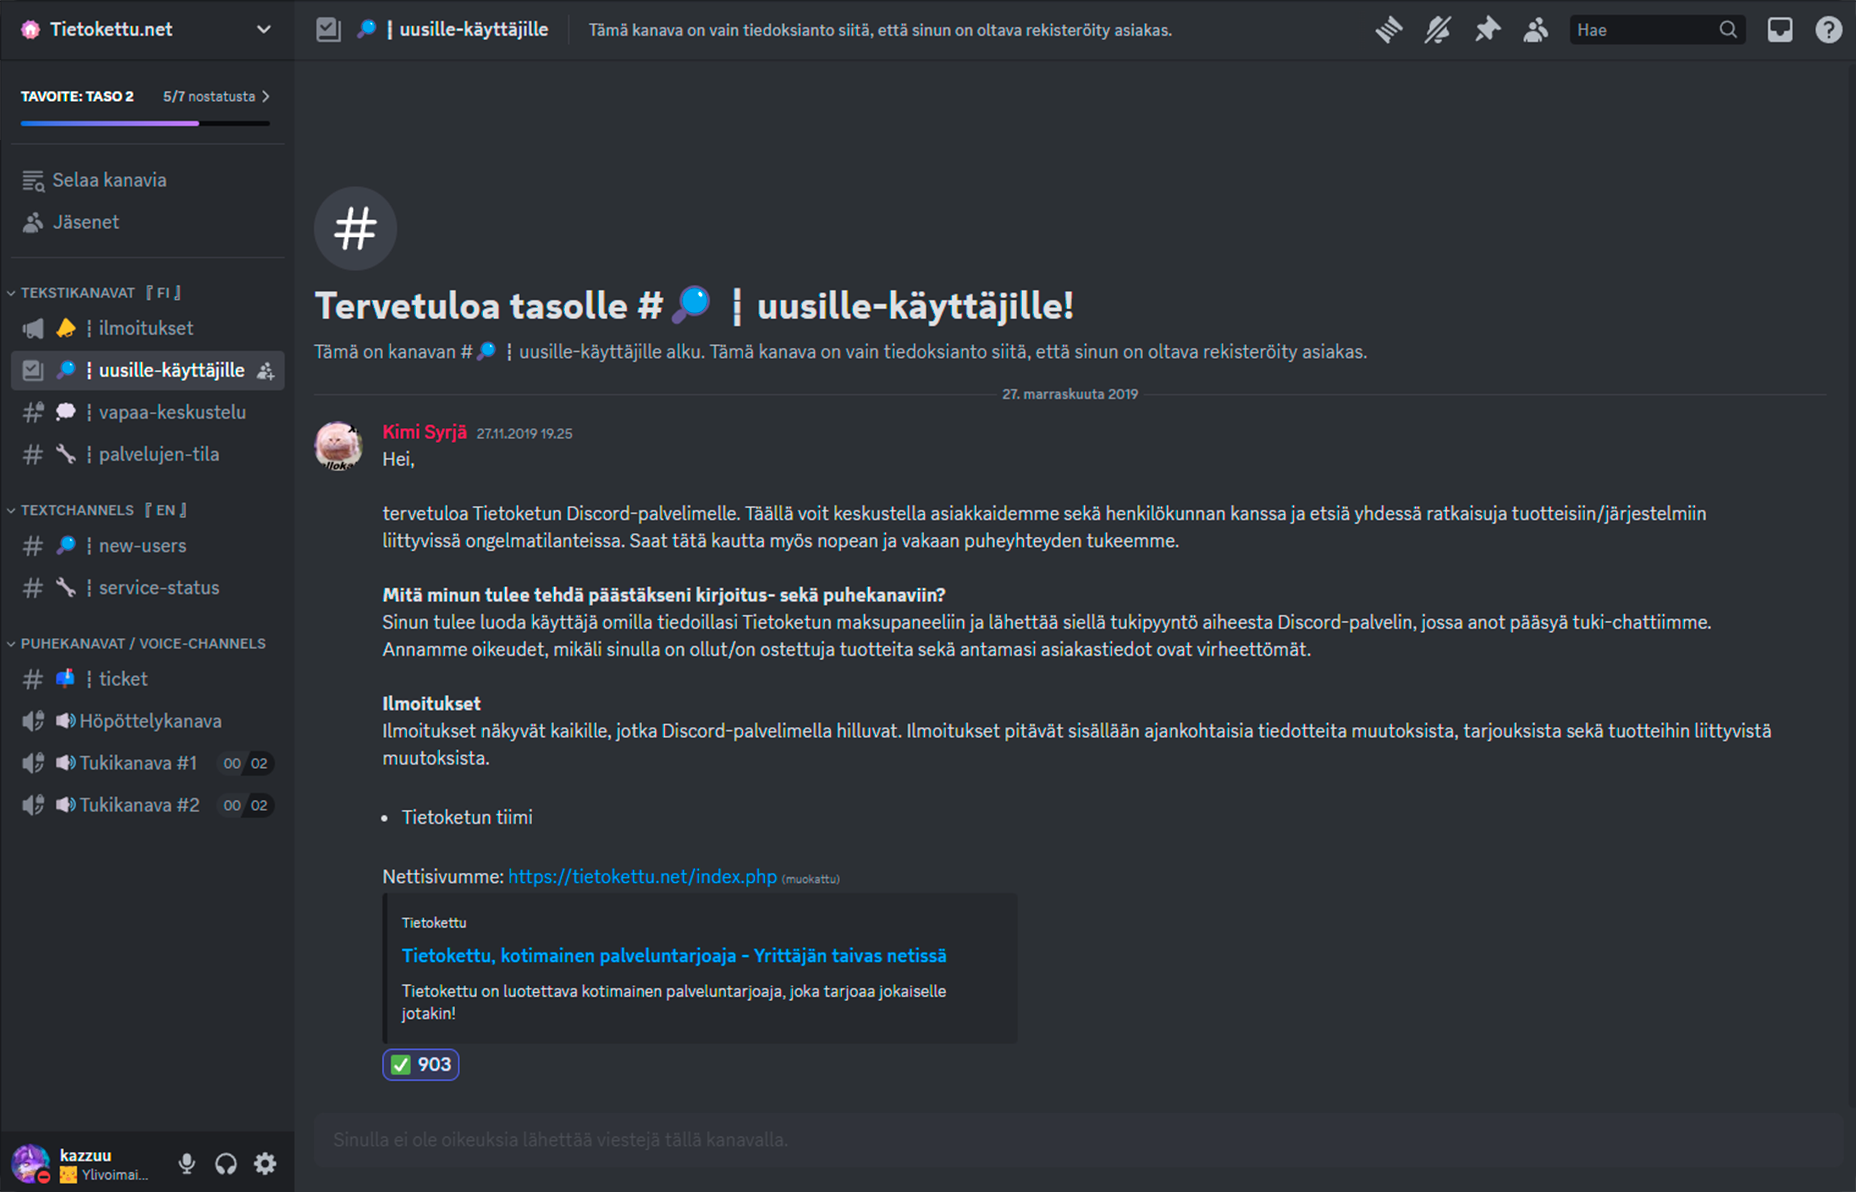This screenshot has height=1192, width=1856.
Task: Toggle the microphone mute button
Action: tap(187, 1163)
